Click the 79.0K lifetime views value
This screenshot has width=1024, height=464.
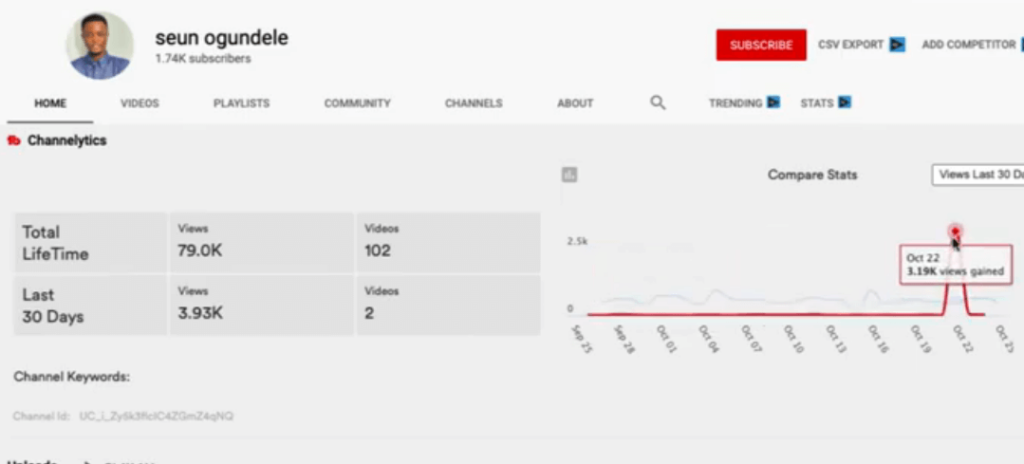point(200,250)
